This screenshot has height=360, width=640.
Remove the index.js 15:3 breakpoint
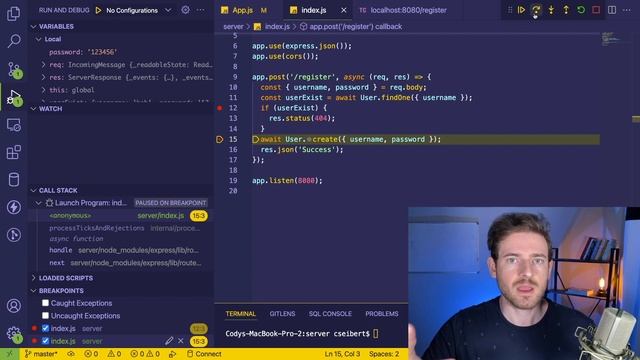pos(181,341)
